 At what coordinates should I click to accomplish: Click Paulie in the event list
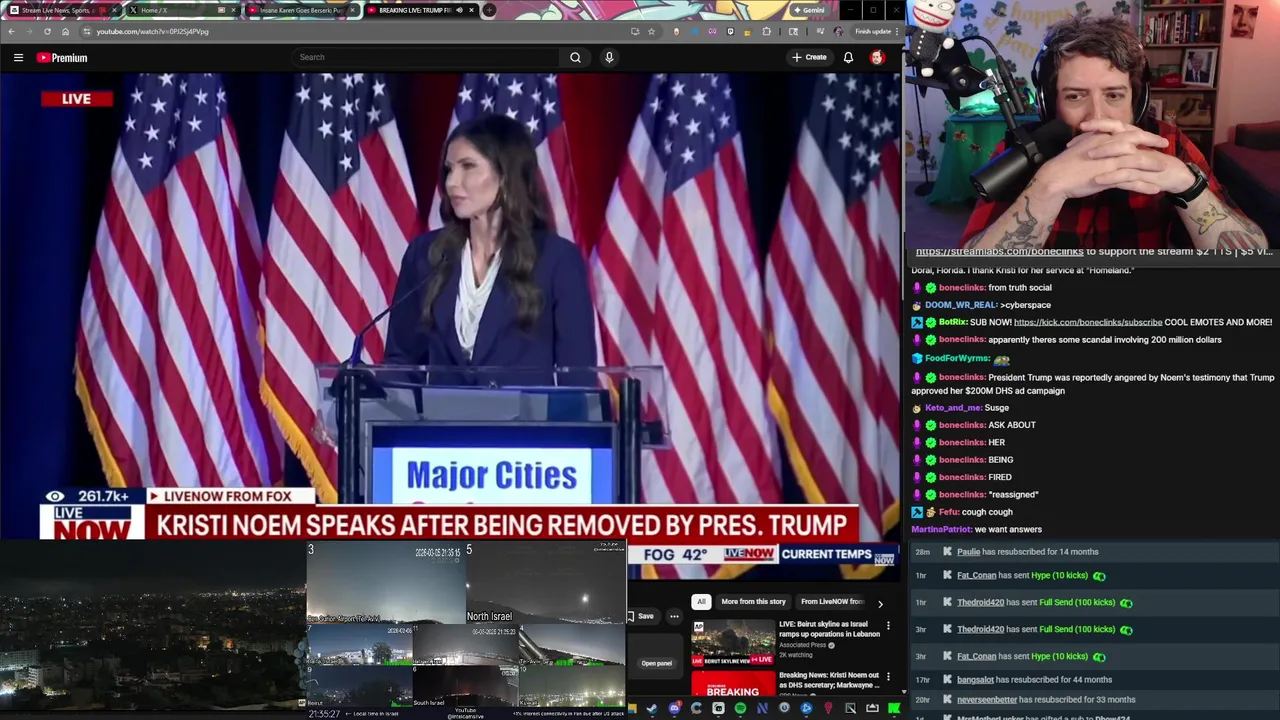(x=969, y=552)
